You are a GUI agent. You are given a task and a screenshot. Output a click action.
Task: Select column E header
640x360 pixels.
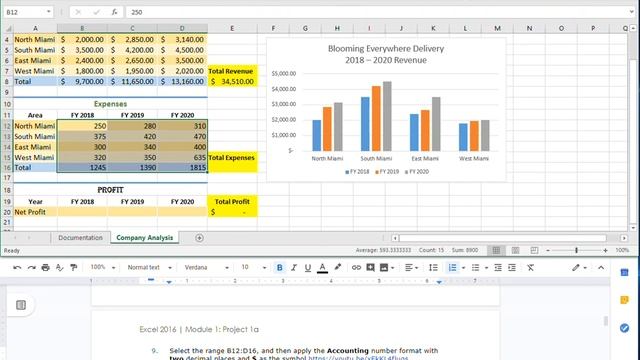tap(232, 28)
